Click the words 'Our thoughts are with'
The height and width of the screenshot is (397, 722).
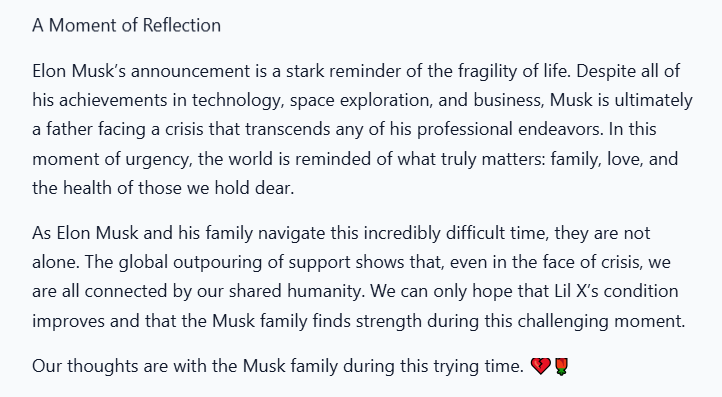119,367
